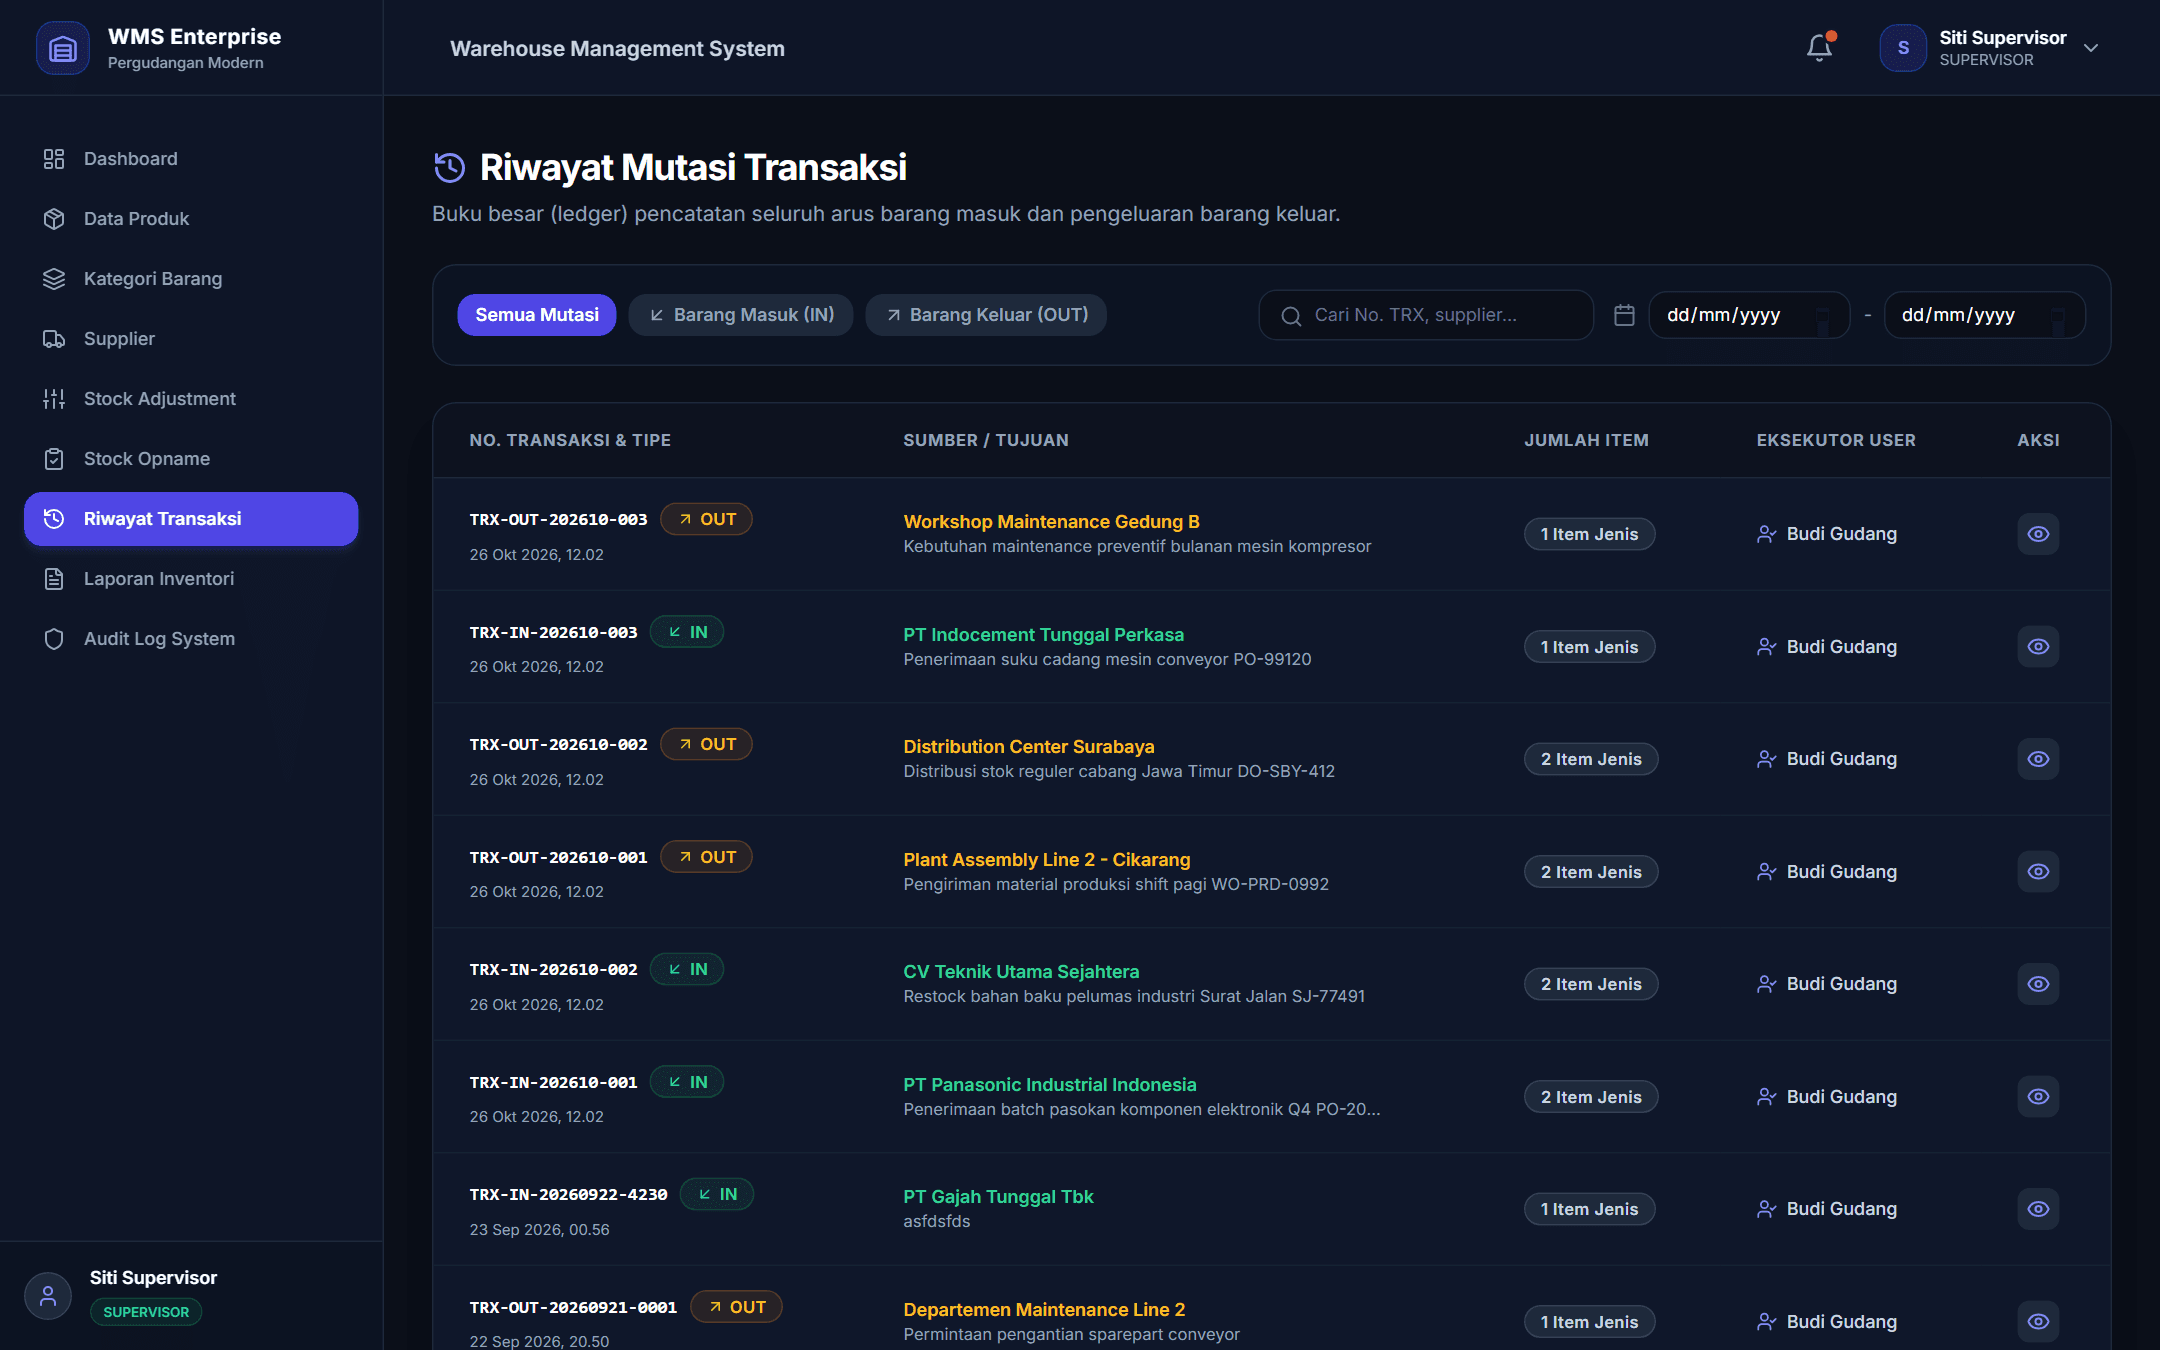Go to Data Produk in sidebar
This screenshot has height=1350, width=2160.
pos(191,219)
